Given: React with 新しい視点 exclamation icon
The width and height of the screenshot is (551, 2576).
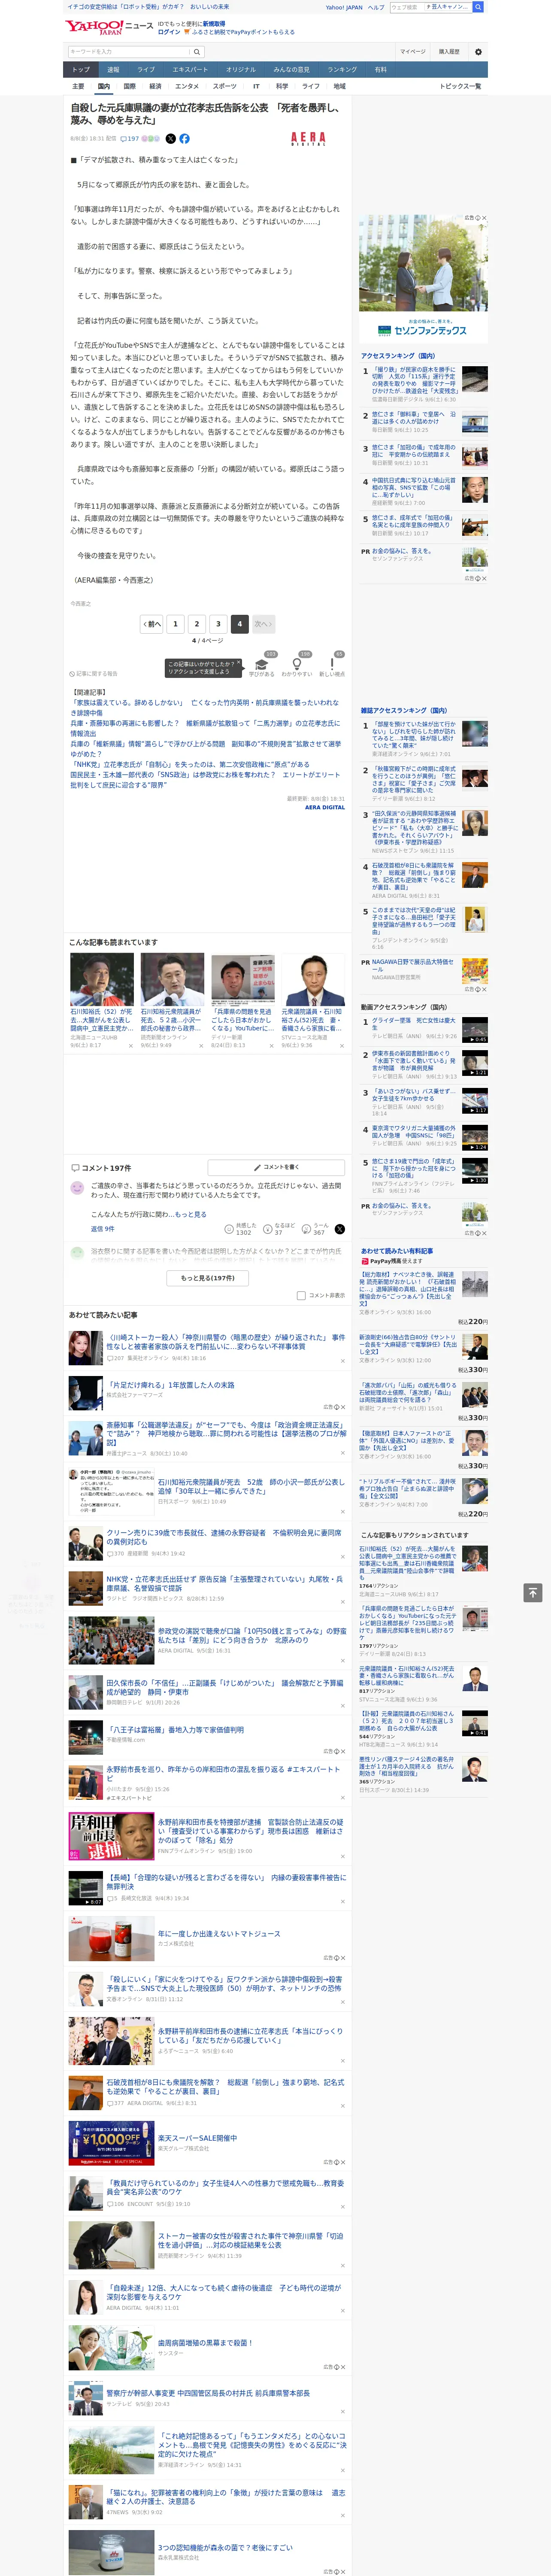Looking at the screenshot, I should click(x=332, y=664).
